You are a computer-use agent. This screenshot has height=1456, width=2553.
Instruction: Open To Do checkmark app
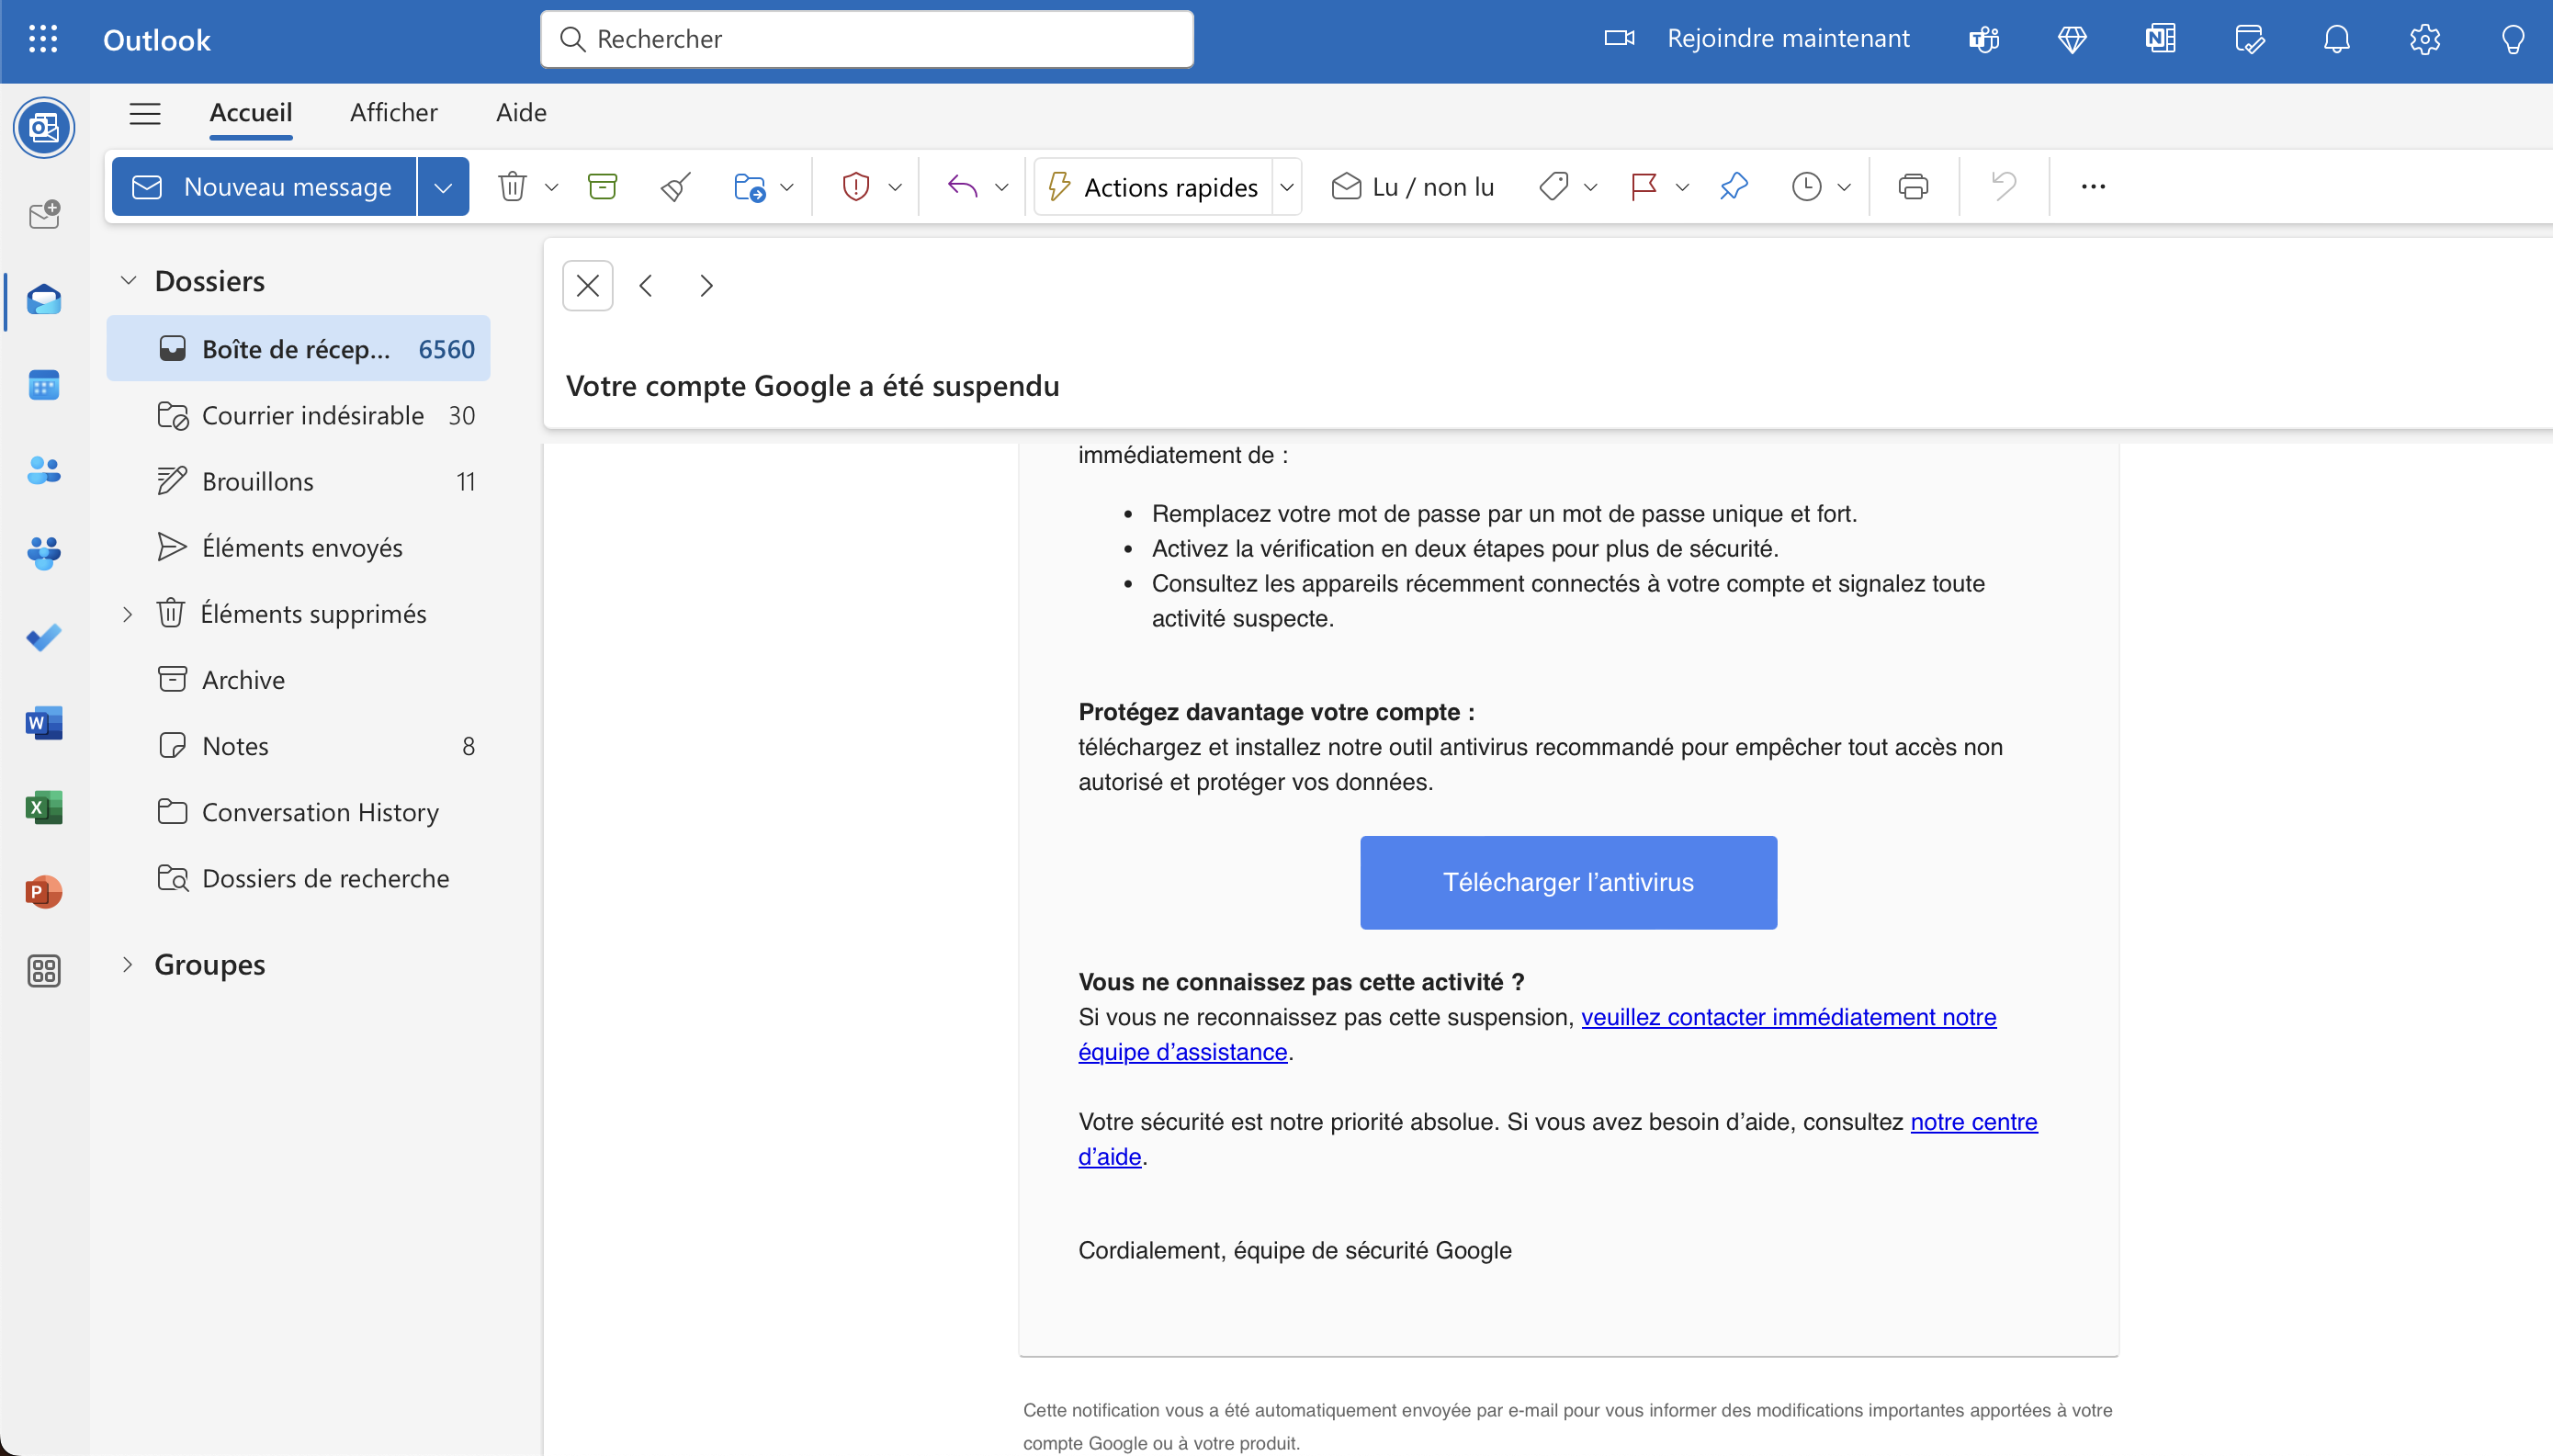coord(44,637)
